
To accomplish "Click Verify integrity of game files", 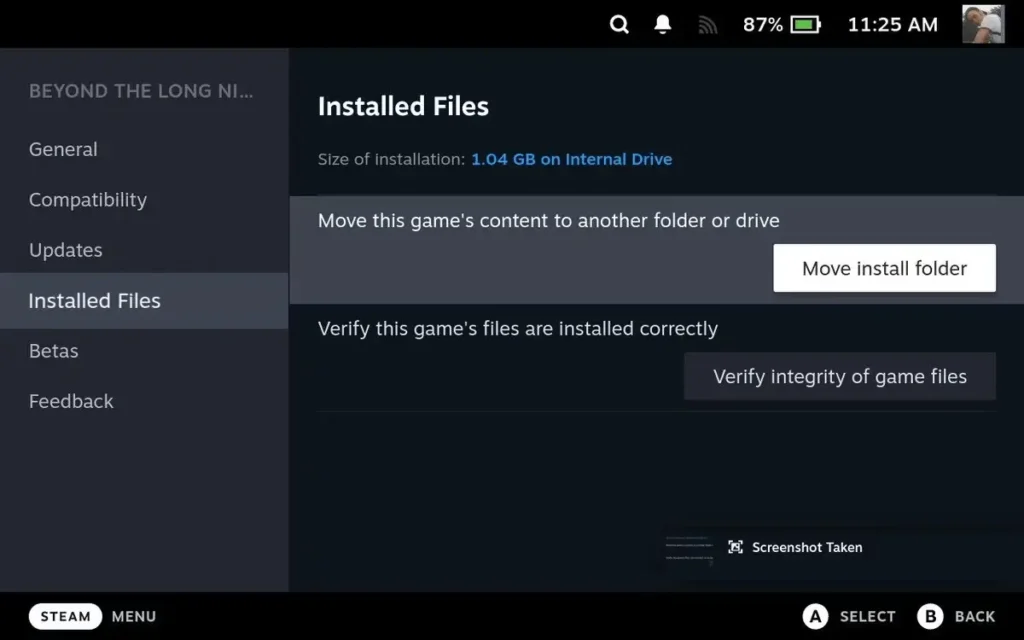I will coord(839,376).
